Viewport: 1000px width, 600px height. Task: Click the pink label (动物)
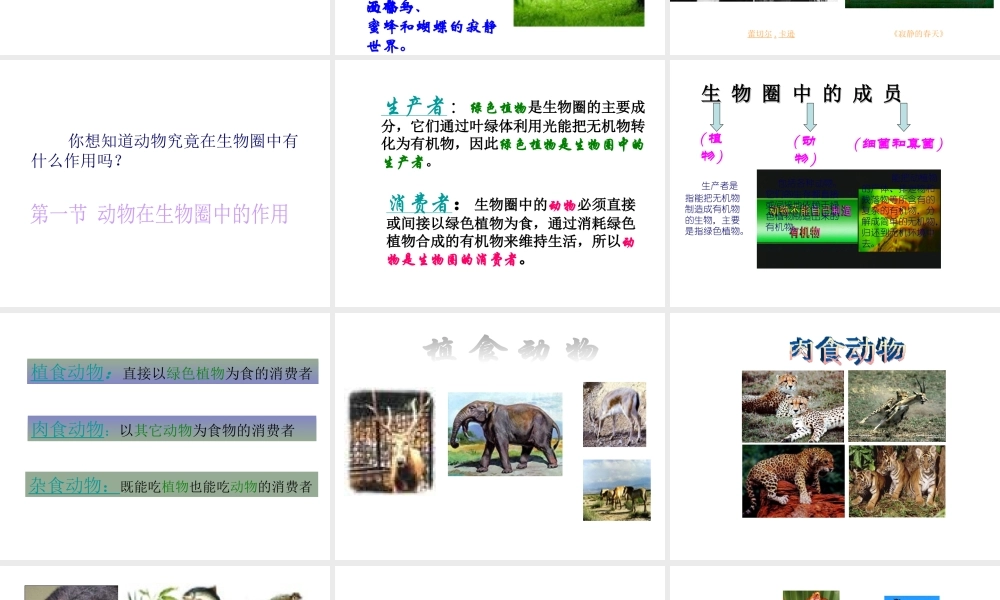805,150
